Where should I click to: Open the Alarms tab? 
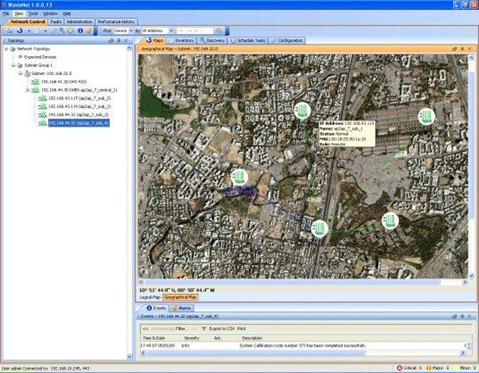point(181,308)
